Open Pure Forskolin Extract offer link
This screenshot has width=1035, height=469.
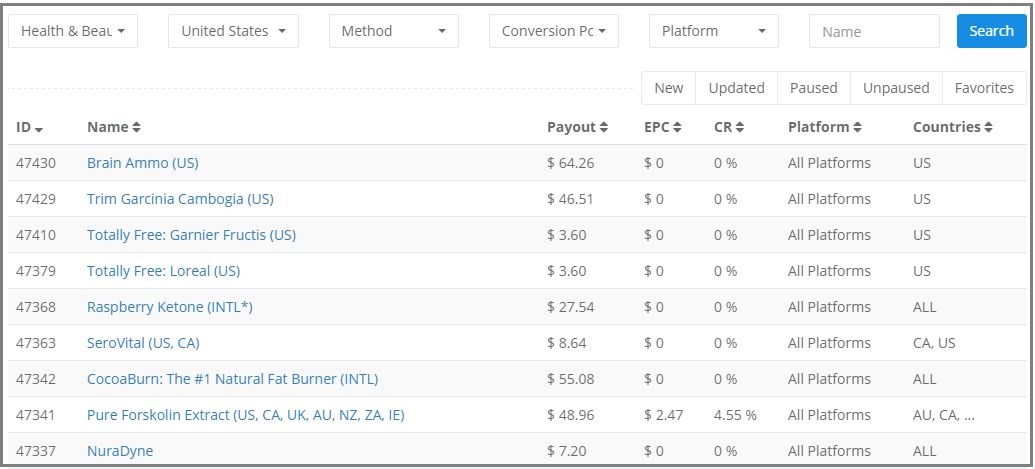pos(246,415)
